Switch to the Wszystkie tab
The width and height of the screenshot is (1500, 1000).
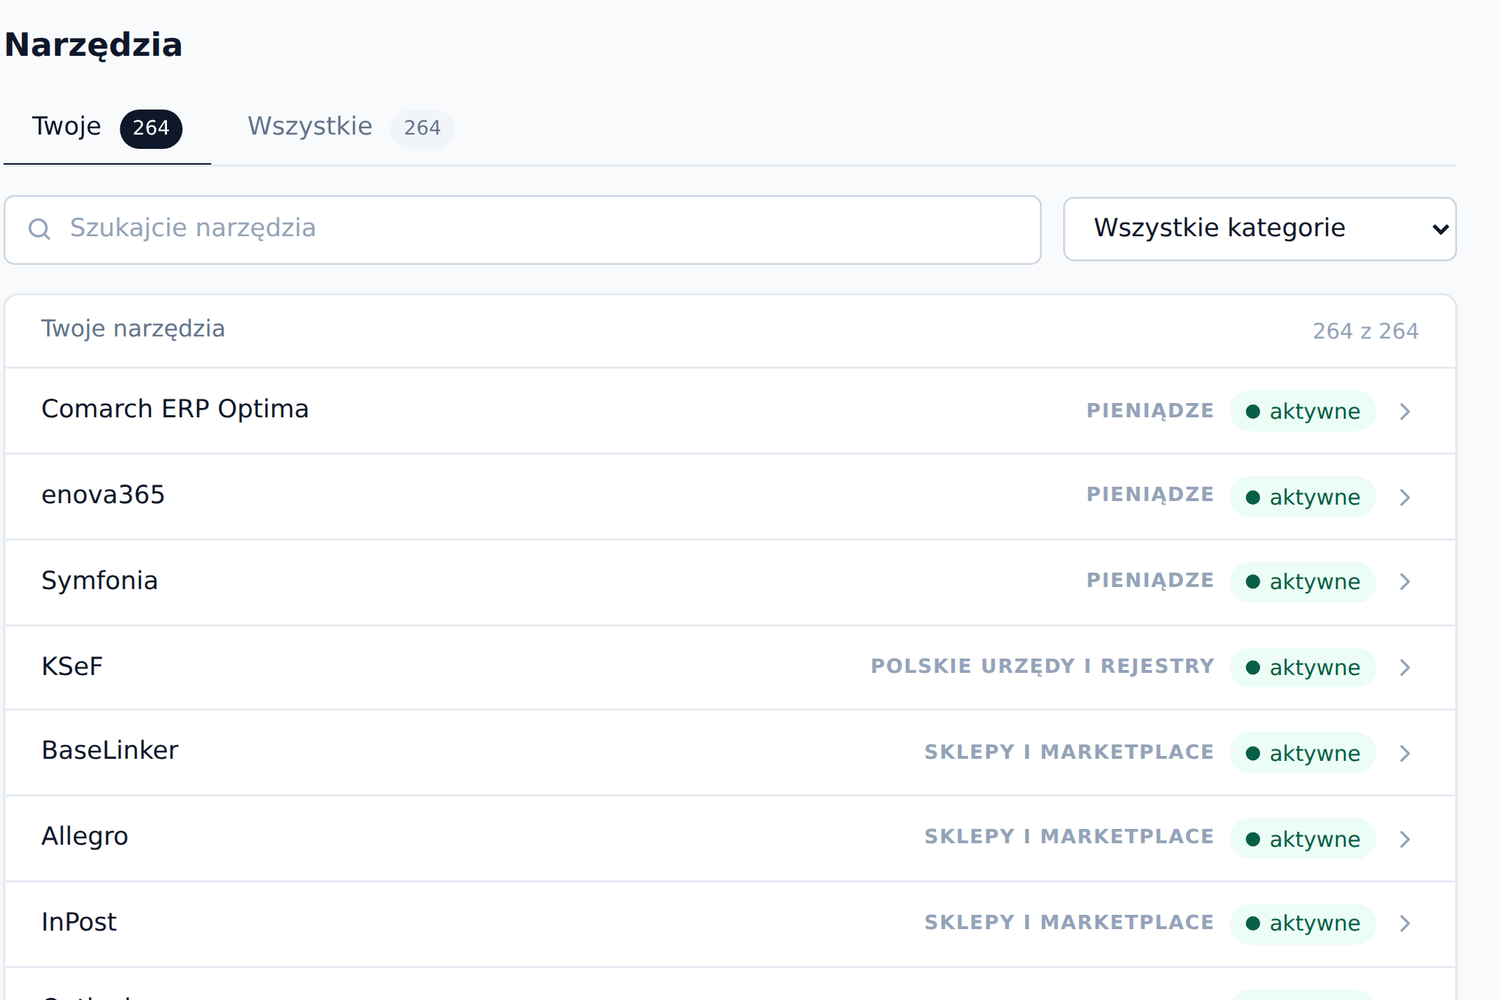point(350,128)
